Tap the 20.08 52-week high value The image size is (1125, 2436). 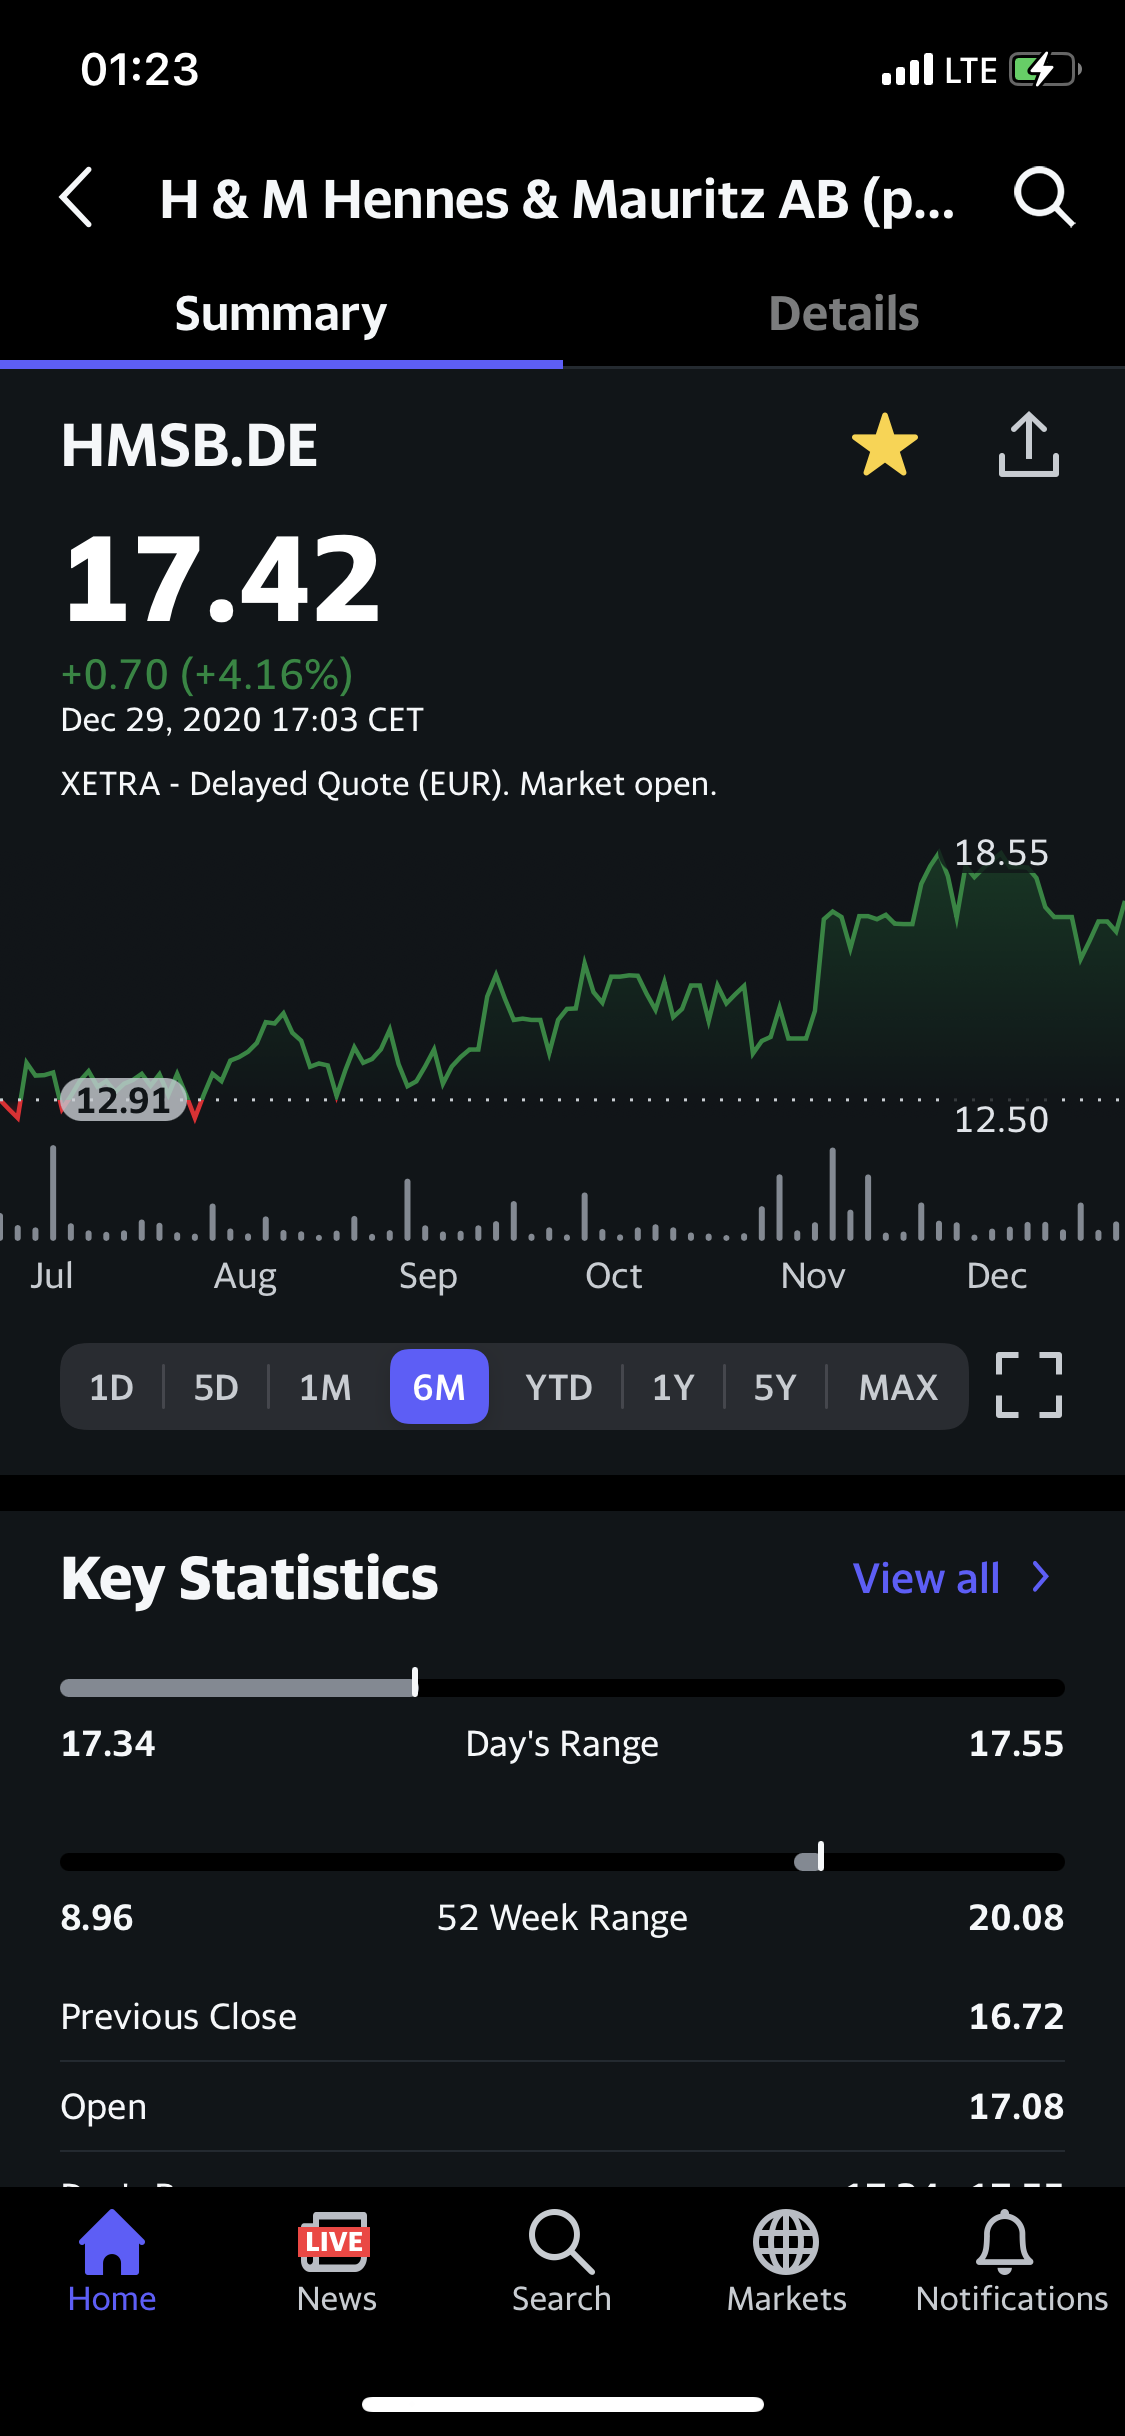point(1016,1917)
